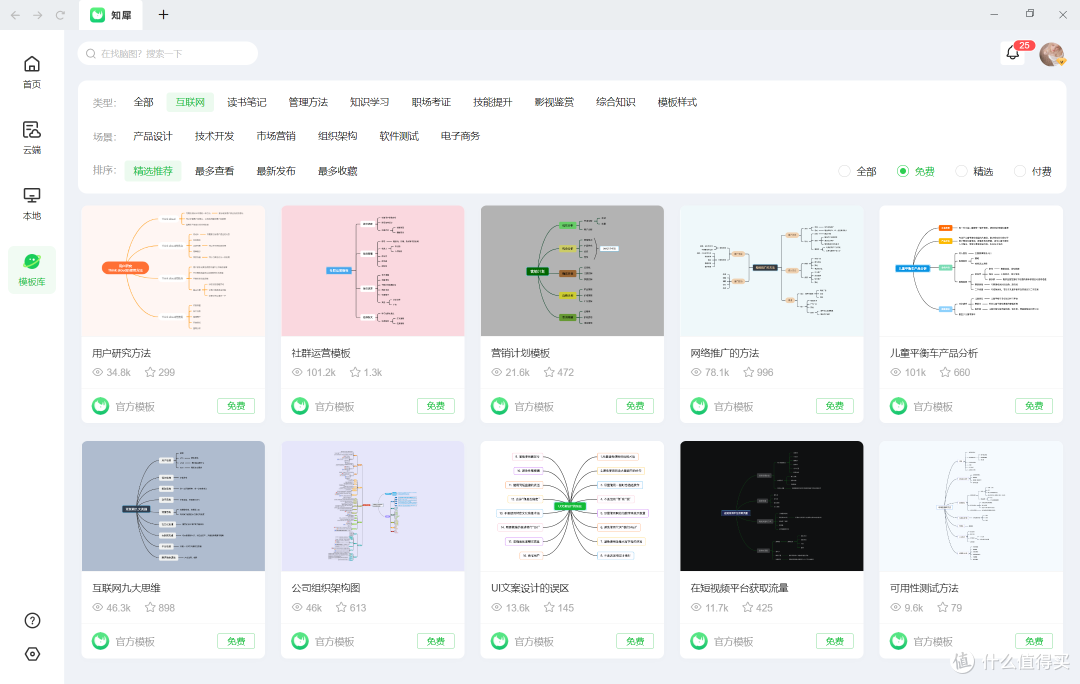Open the 本地 local files sidebar icon
This screenshot has width=1080, height=684.
pyautogui.click(x=32, y=204)
